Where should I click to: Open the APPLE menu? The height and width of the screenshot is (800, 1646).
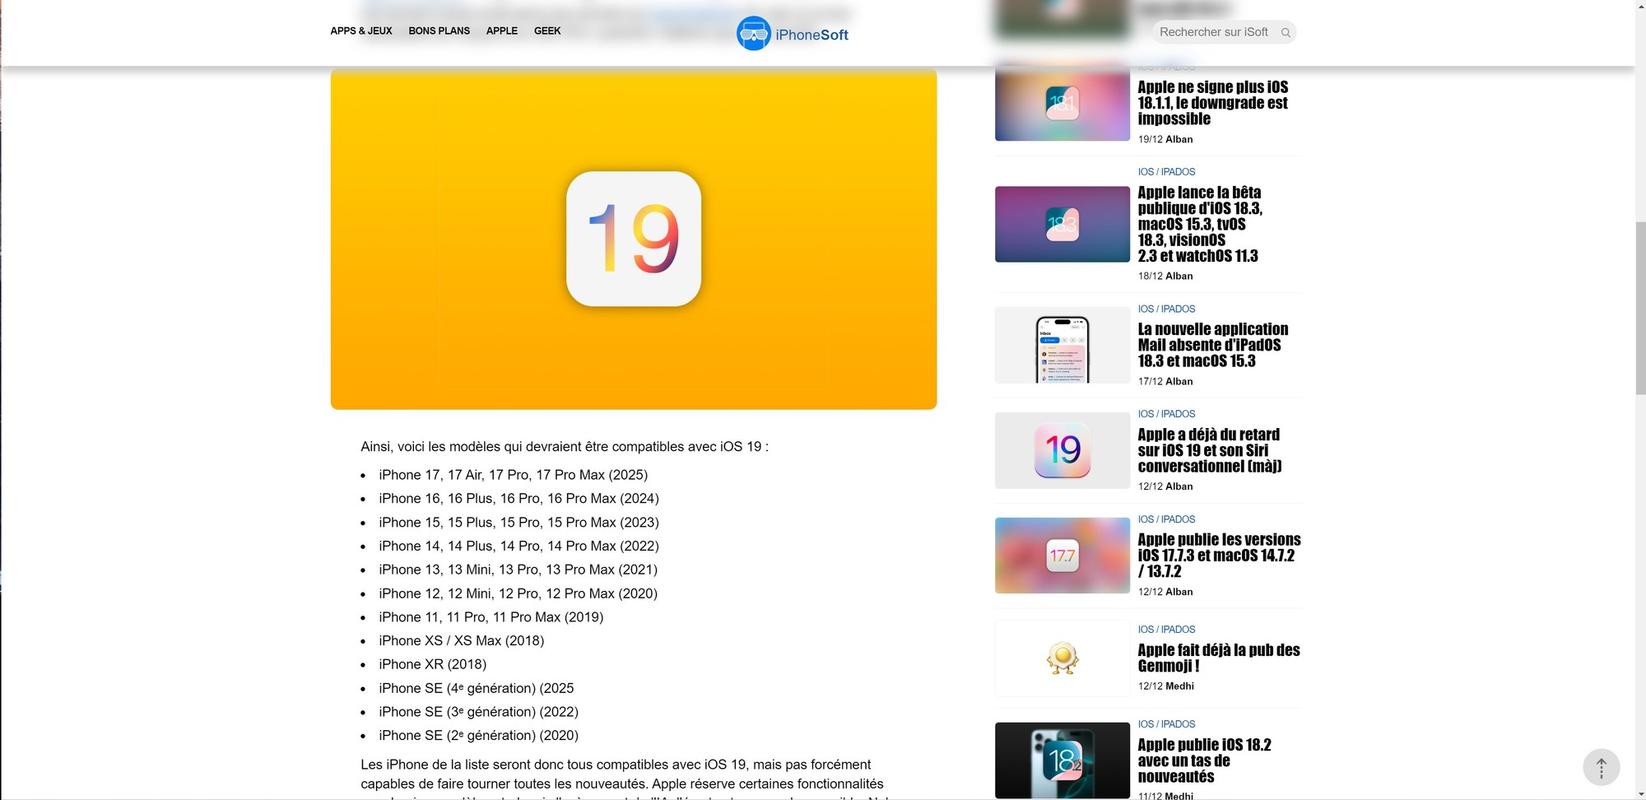pos(502,31)
